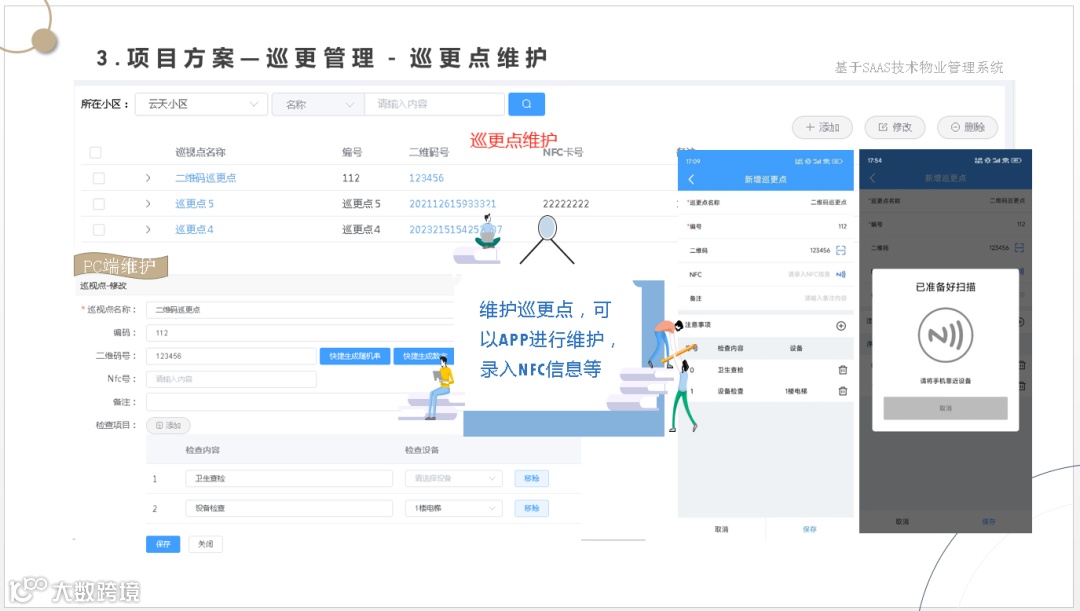This screenshot has height=611, width=1080.
Task: Check the box for row 巡更点5
Action: click(x=99, y=204)
